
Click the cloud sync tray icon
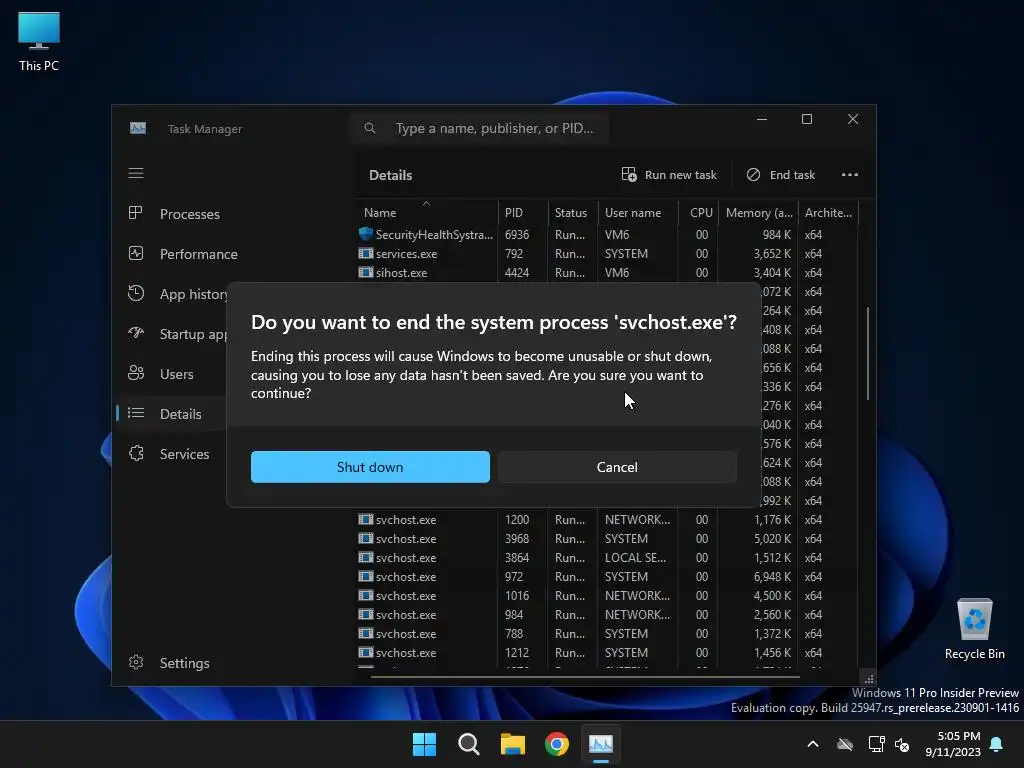845,744
